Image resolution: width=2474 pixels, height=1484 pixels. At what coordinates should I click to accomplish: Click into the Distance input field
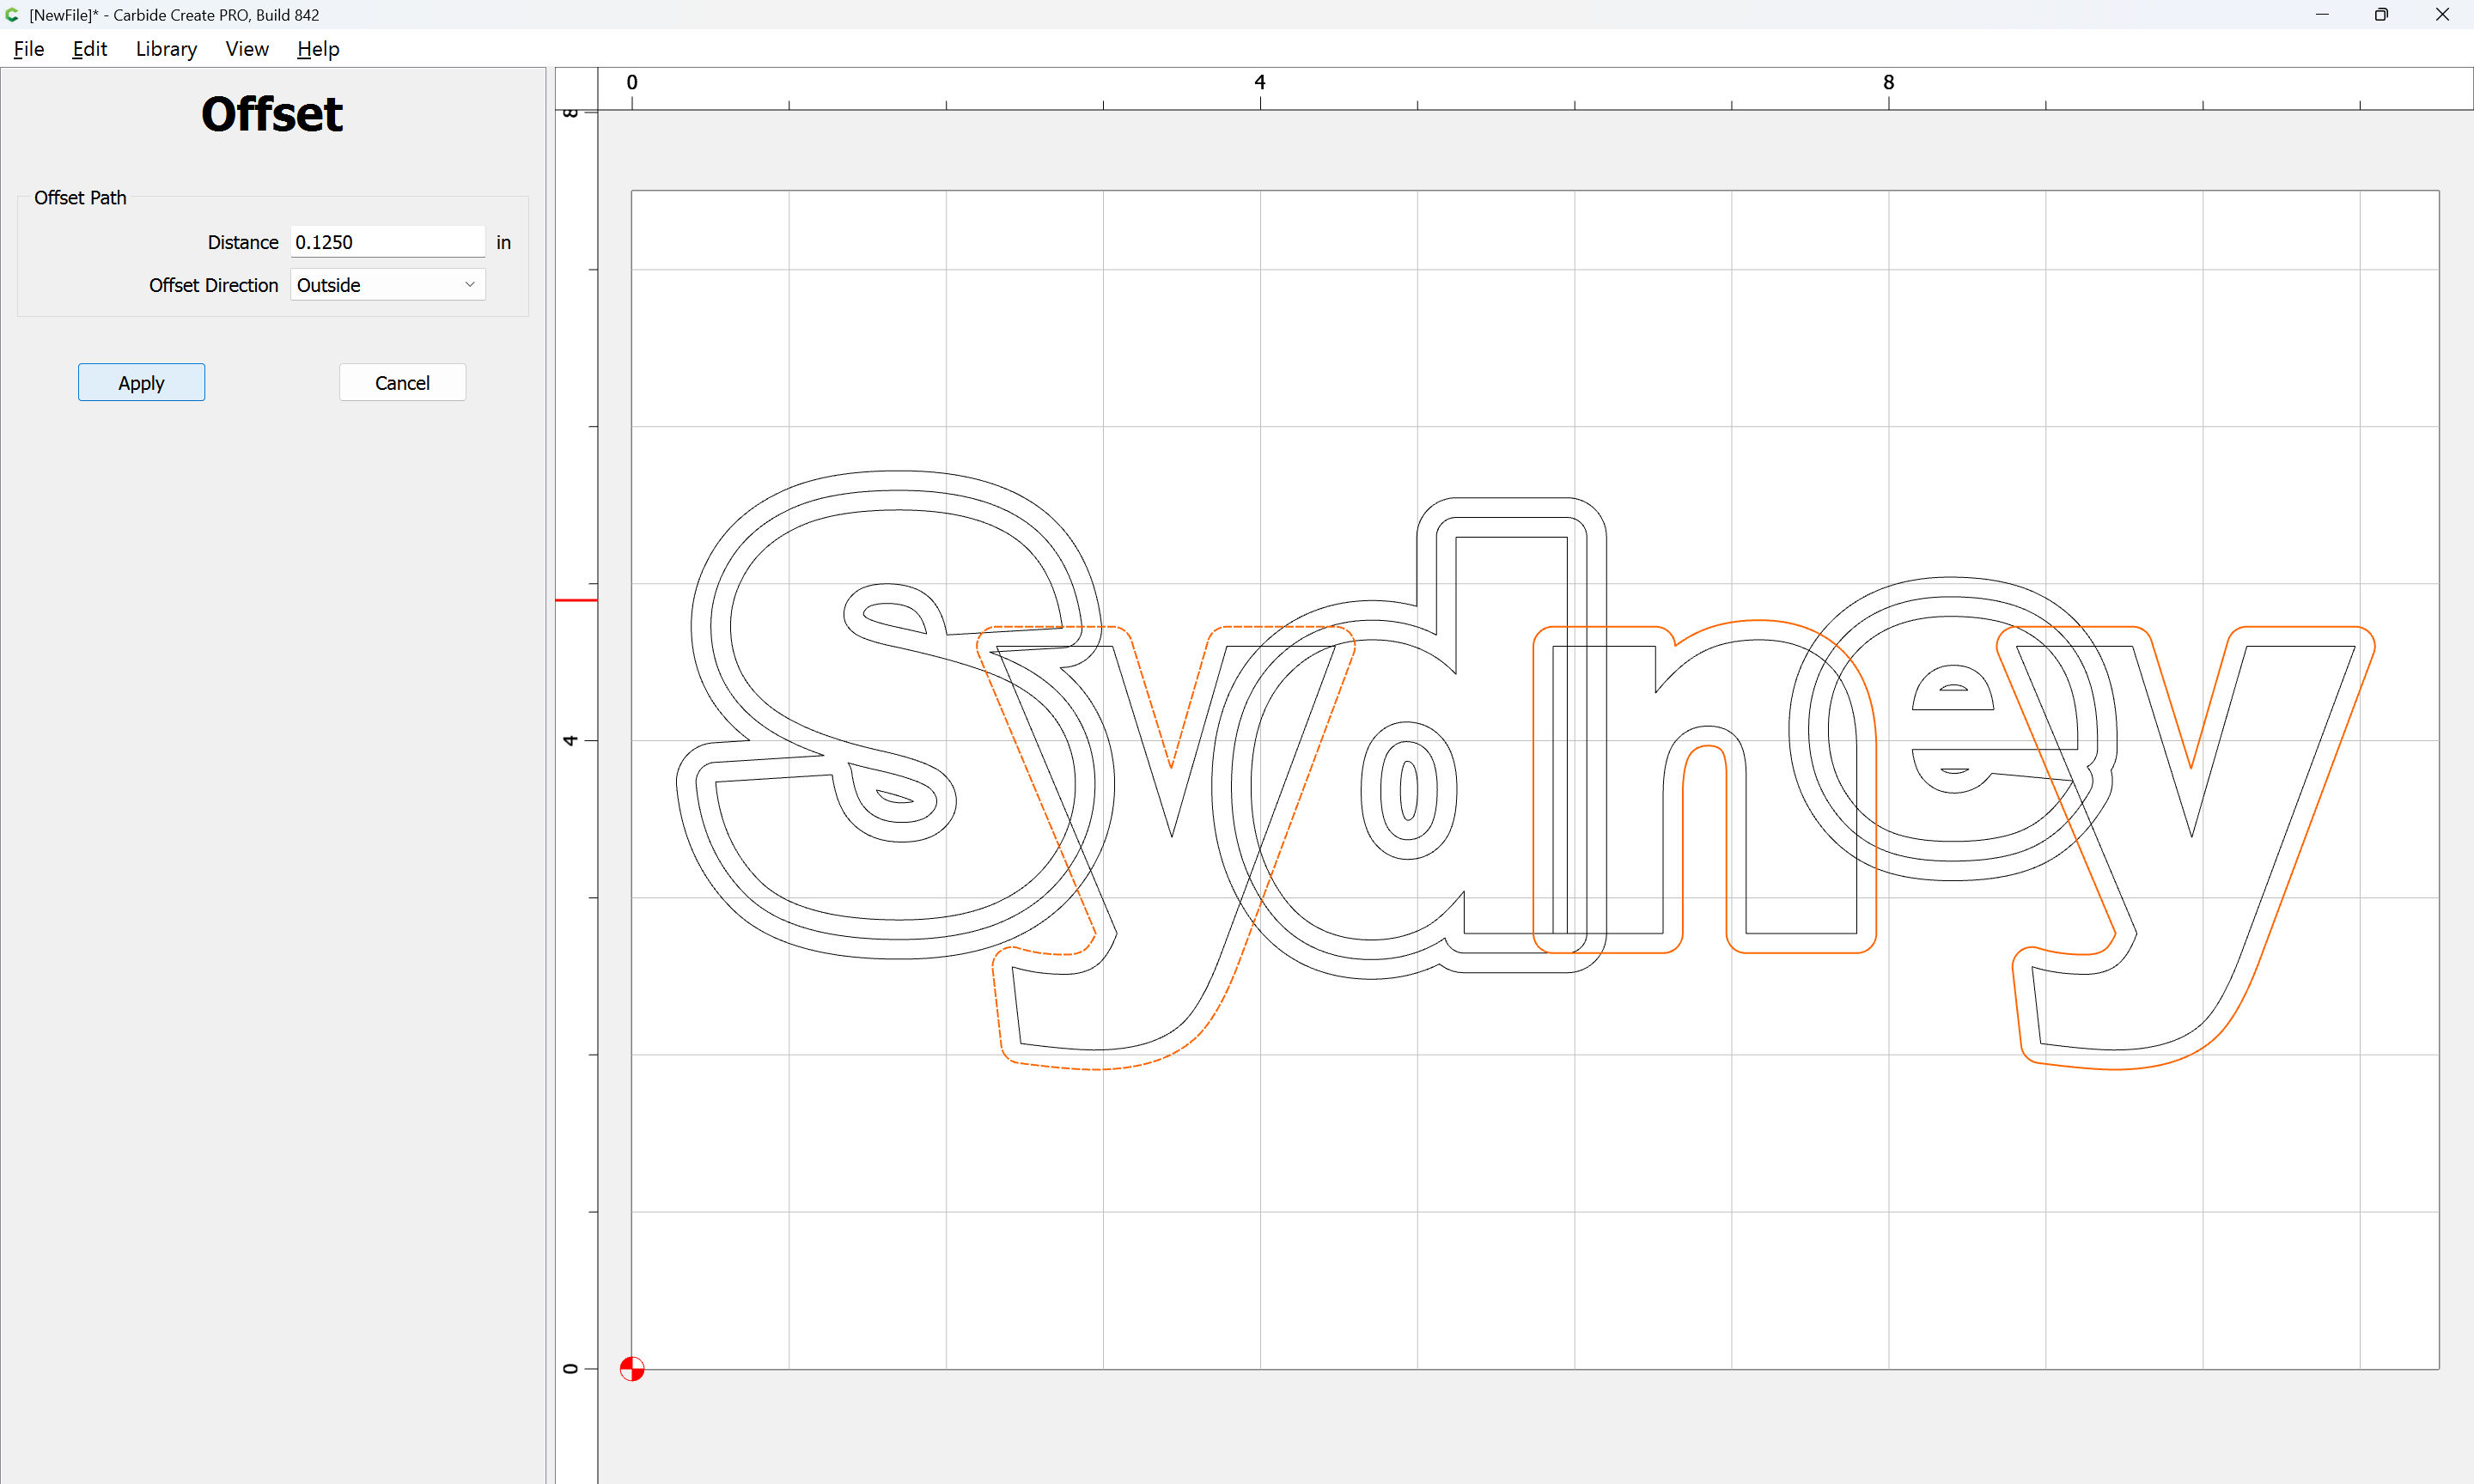387,242
